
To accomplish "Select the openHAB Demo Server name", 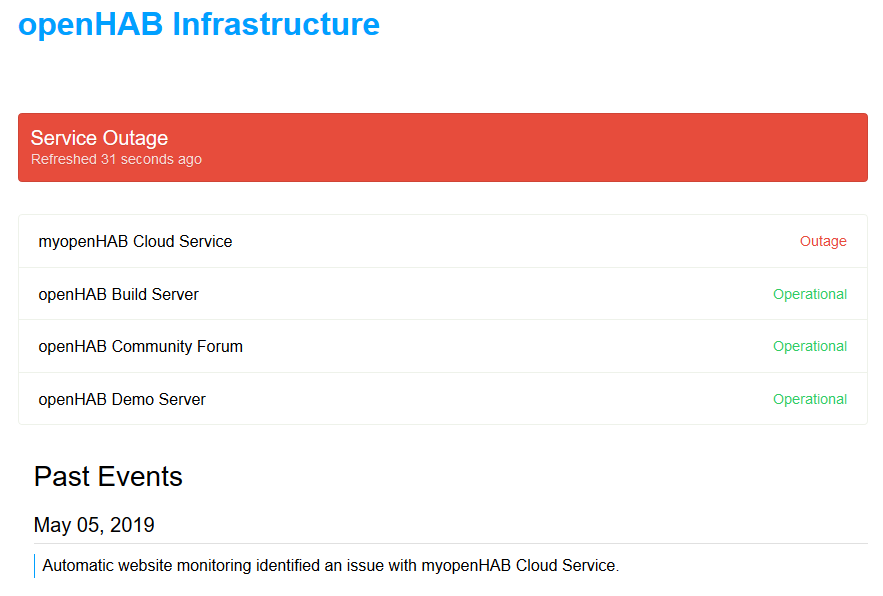I will click(122, 399).
